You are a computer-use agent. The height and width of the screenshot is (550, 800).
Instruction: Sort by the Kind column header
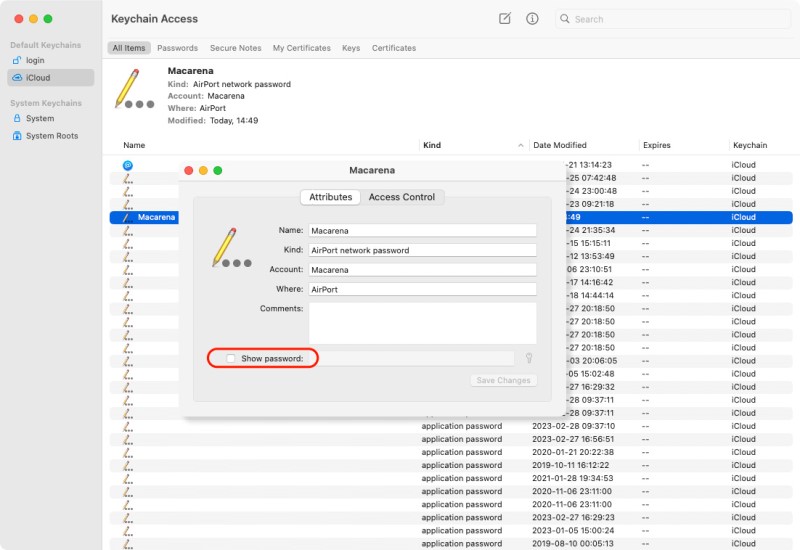[432, 145]
